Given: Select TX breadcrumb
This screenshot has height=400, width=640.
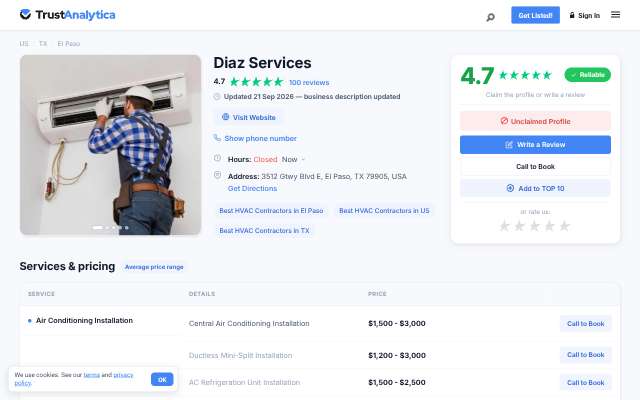Looking at the screenshot, I should pos(43,44).
